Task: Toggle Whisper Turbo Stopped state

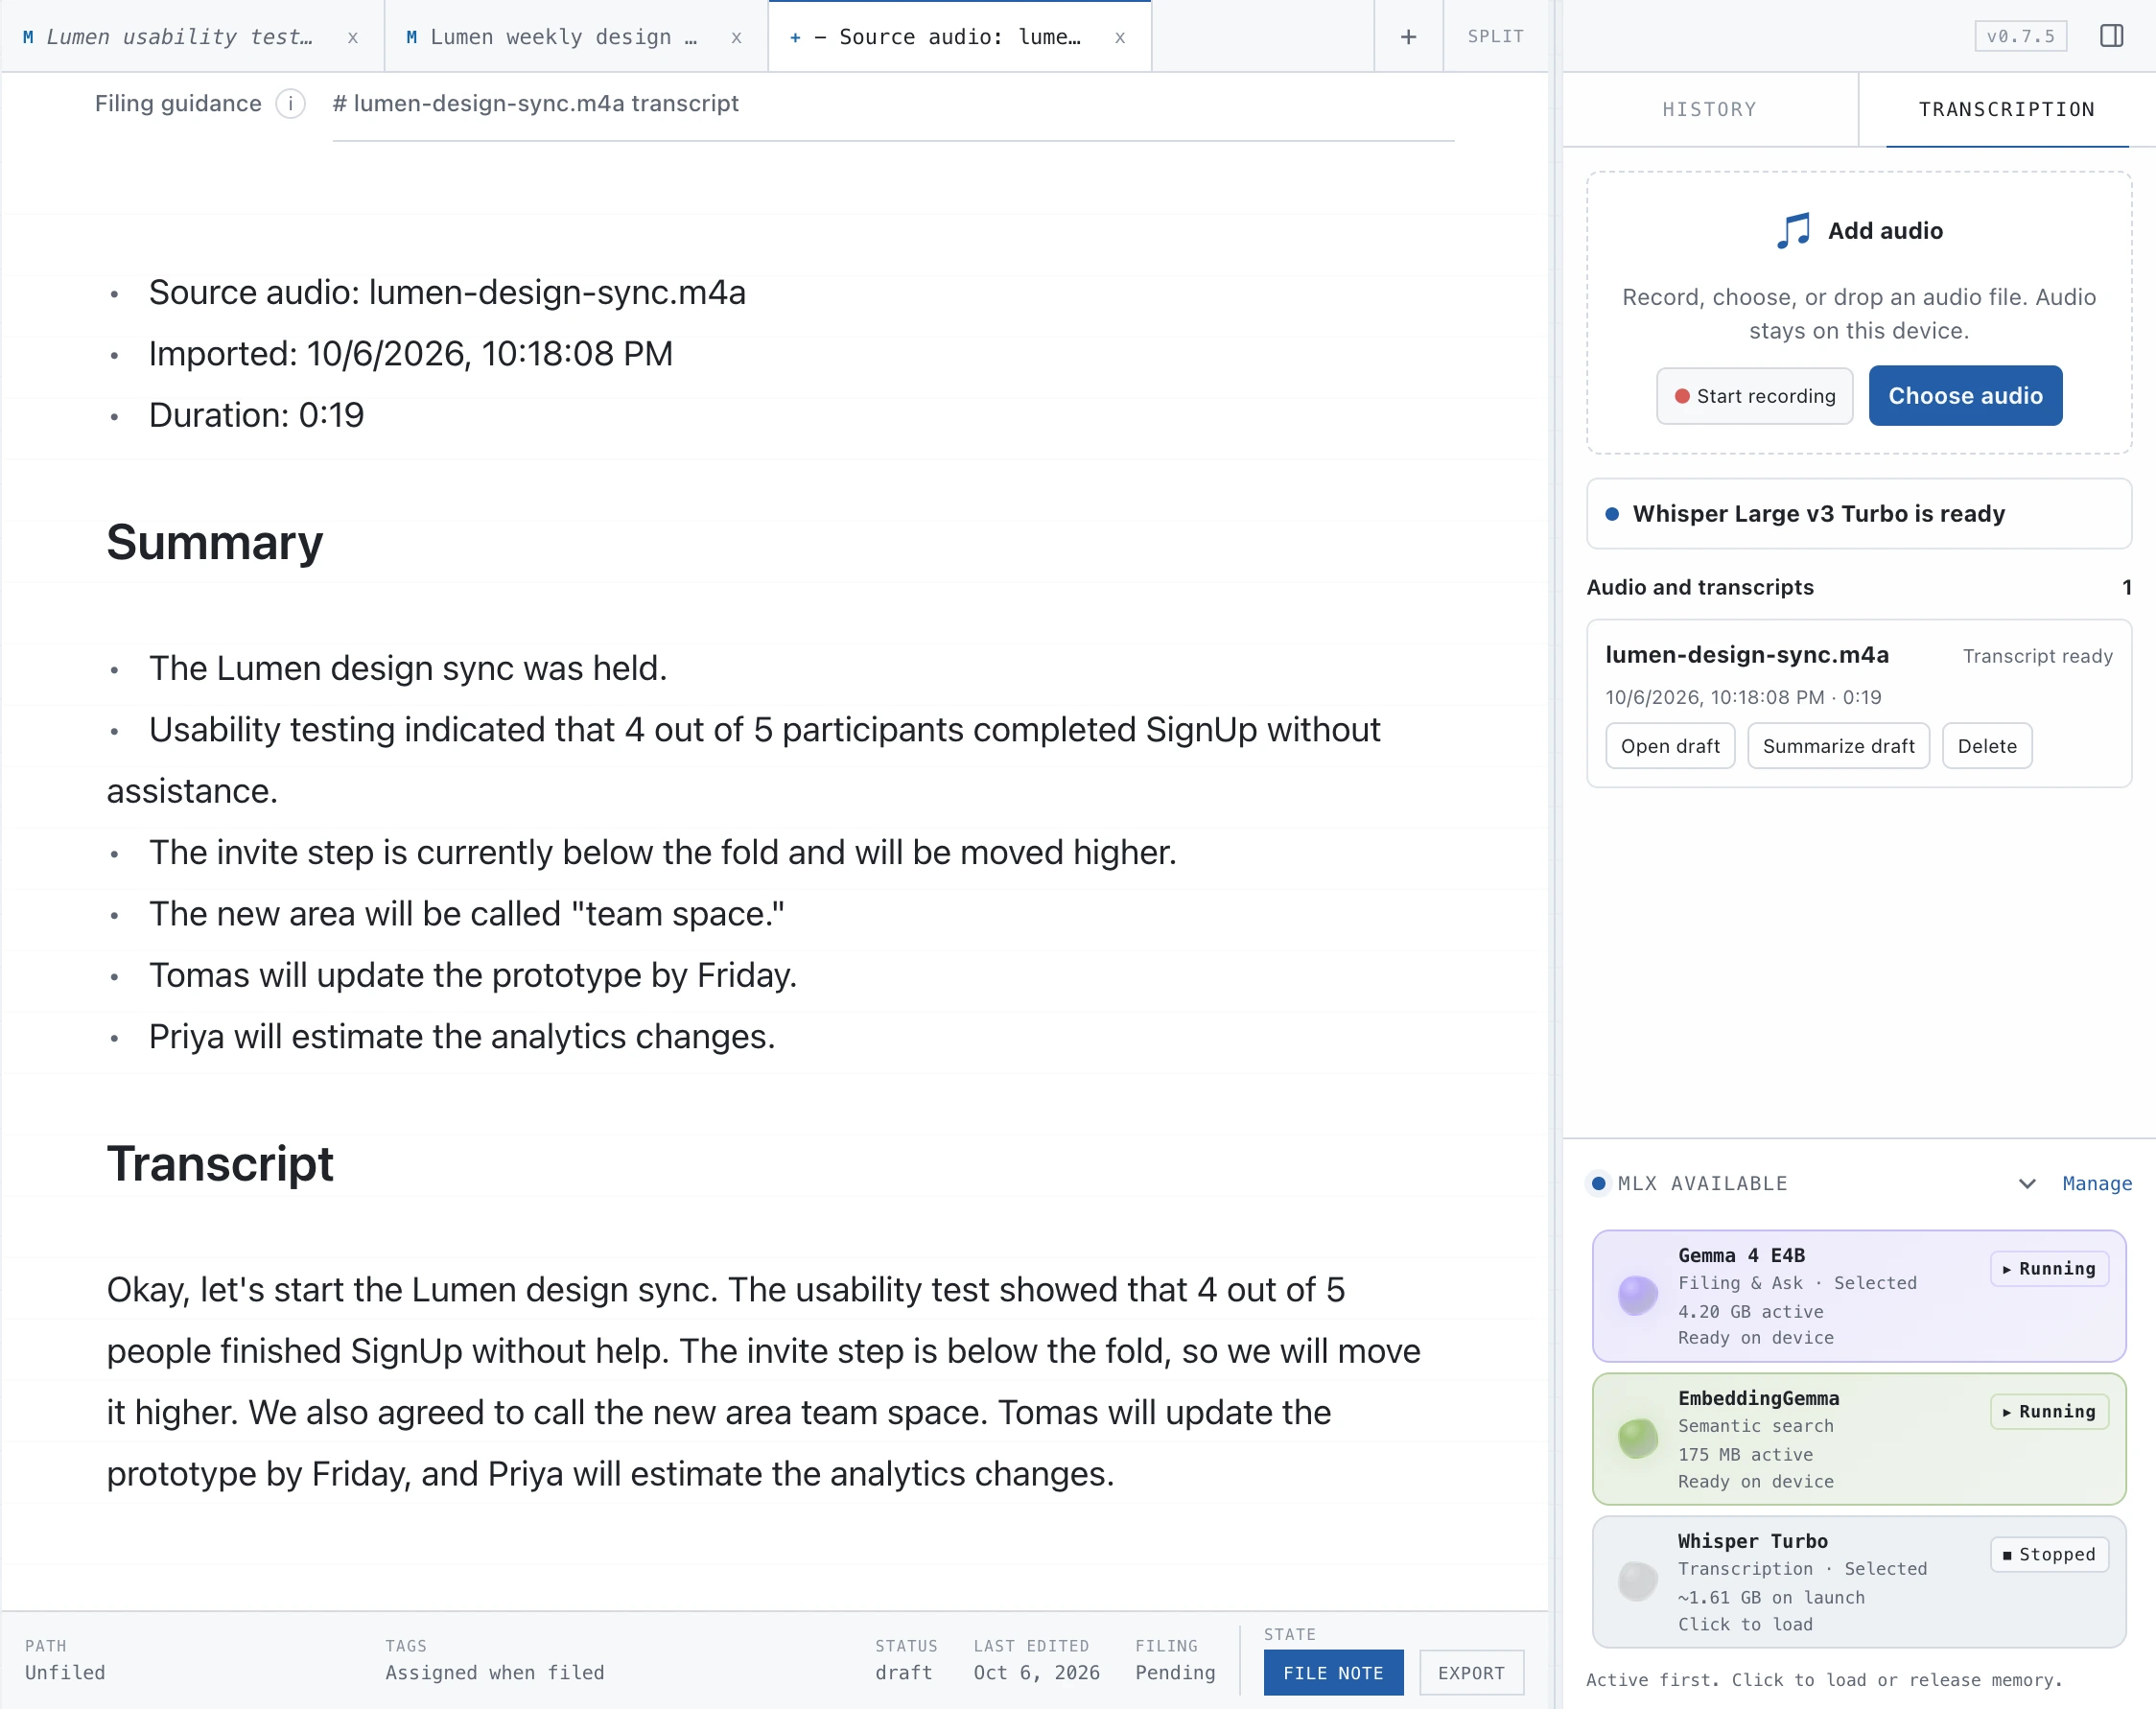Action: 2049,1554
